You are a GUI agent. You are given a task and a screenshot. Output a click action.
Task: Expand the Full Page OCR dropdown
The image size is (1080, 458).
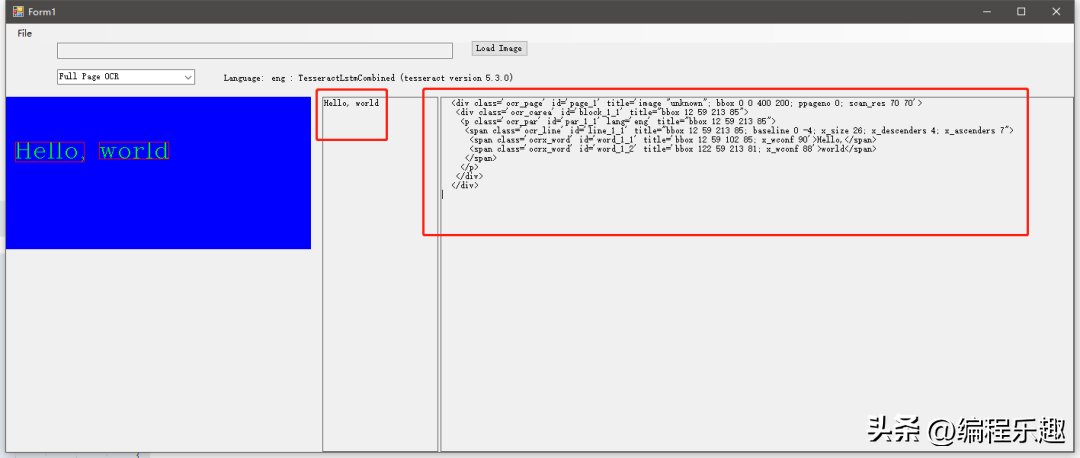pyautogui.click(x=187, y=77)
